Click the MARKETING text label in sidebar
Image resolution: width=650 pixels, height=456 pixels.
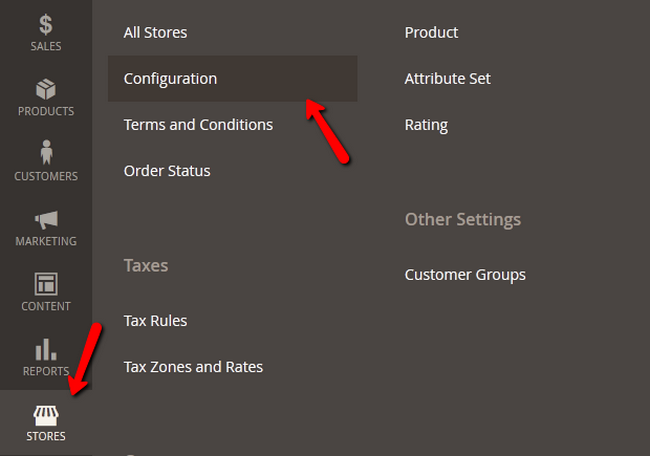[x=46, y=241]
